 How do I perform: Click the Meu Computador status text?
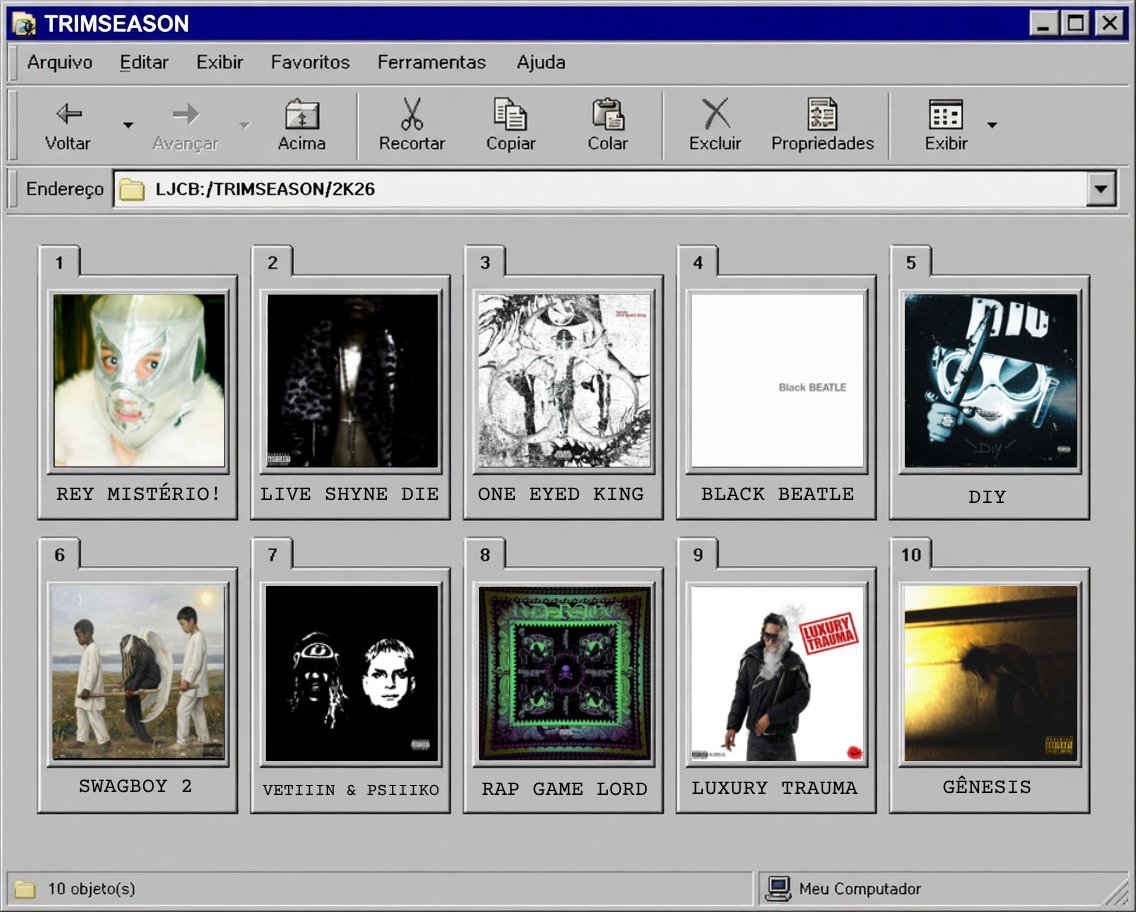point(860,889)
